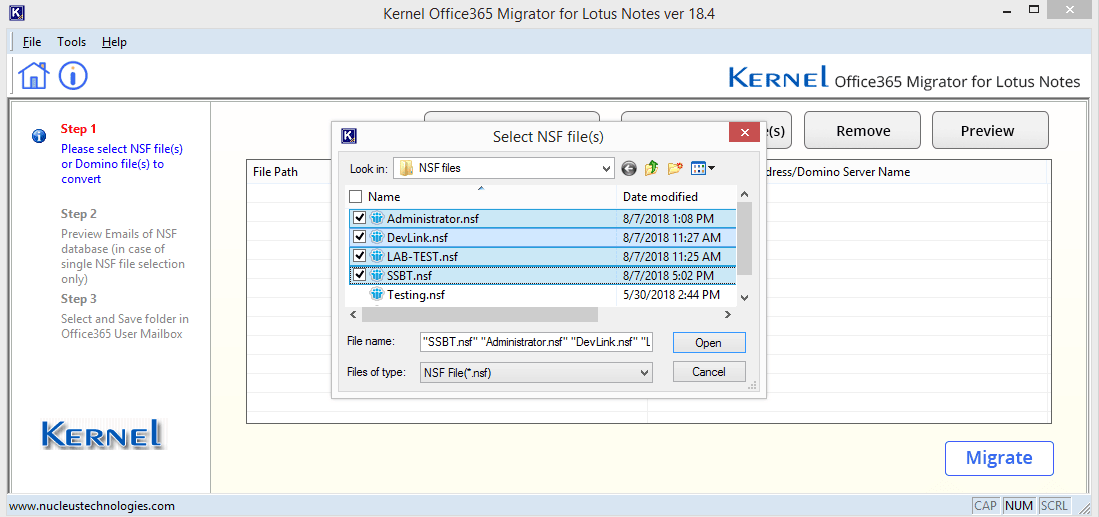Click the DevLink.nsf file name
The width and height of the screenshot is (1099, 517).
(417, 237)
